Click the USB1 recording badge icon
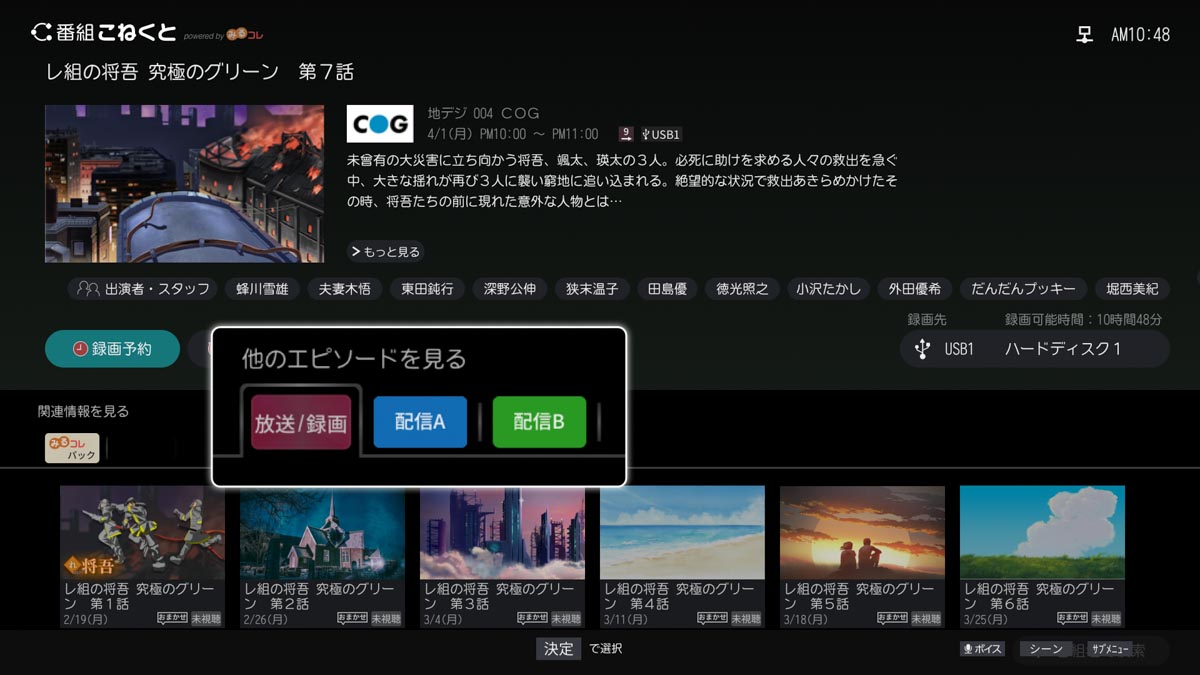 pyautogui.click(x=661, y=134)
